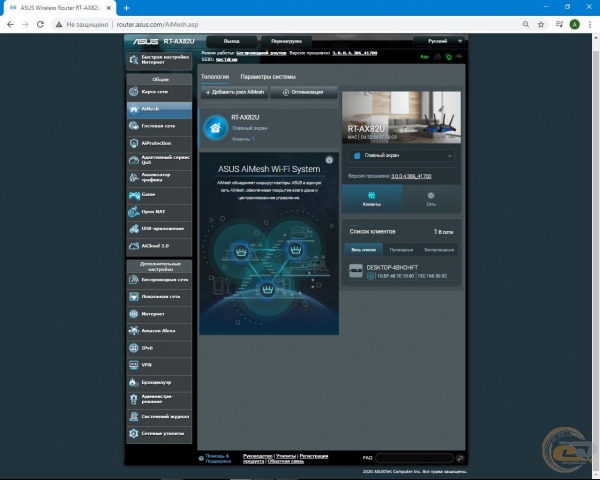Open Wireless (Беспроводная сеть) settings

(x=159, y=280)
